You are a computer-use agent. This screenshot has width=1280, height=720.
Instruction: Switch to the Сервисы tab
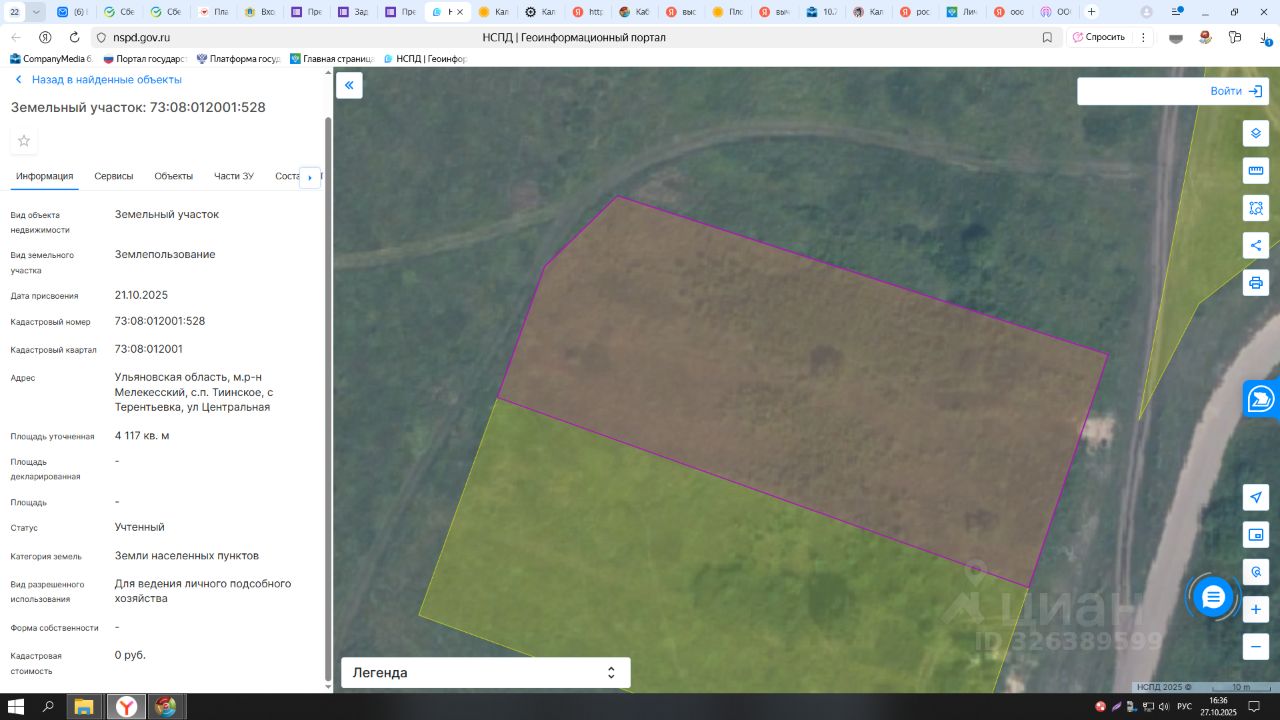point(113,176)
